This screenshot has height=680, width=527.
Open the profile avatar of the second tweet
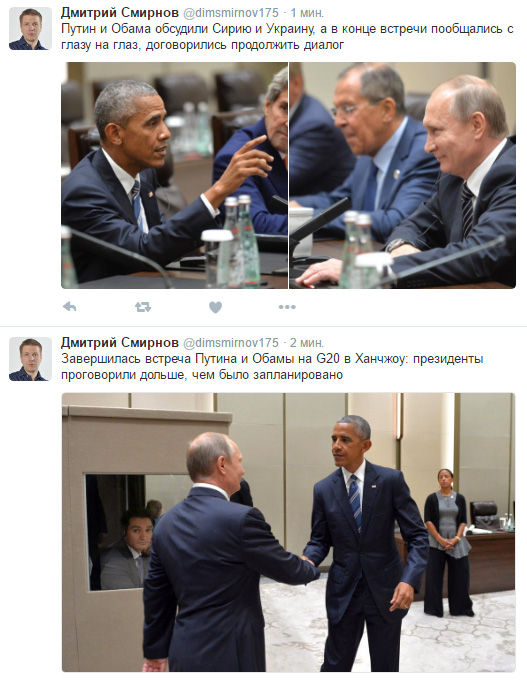click(x=30, y=359)
